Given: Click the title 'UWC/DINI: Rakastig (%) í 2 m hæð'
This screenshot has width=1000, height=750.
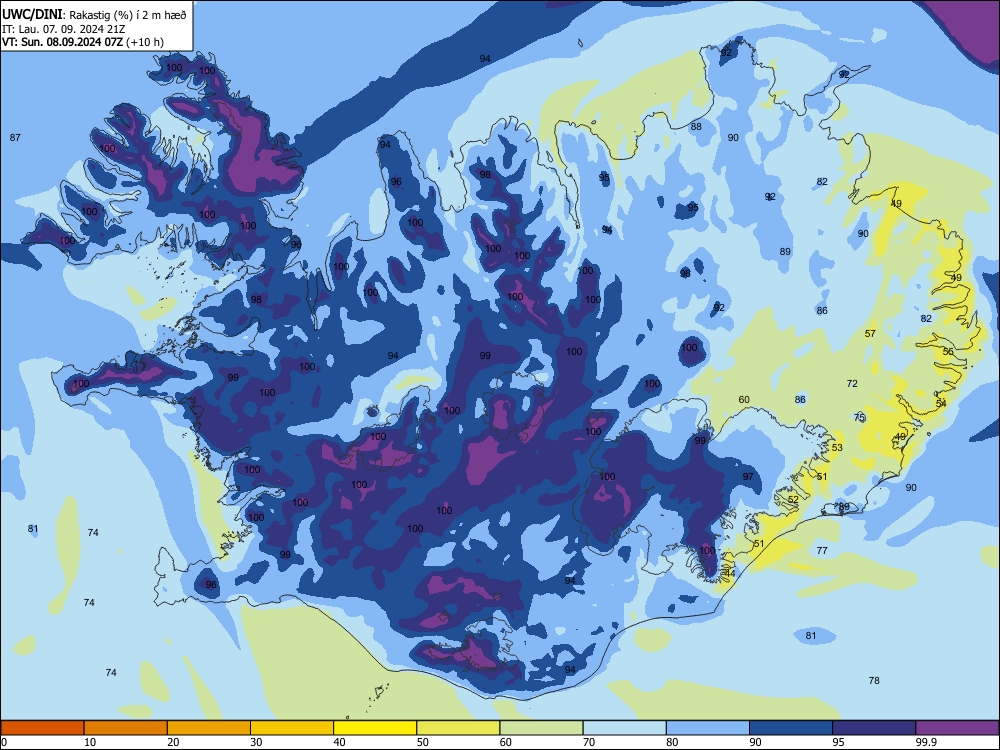Looking at the screenshot, I should [94, 14].
